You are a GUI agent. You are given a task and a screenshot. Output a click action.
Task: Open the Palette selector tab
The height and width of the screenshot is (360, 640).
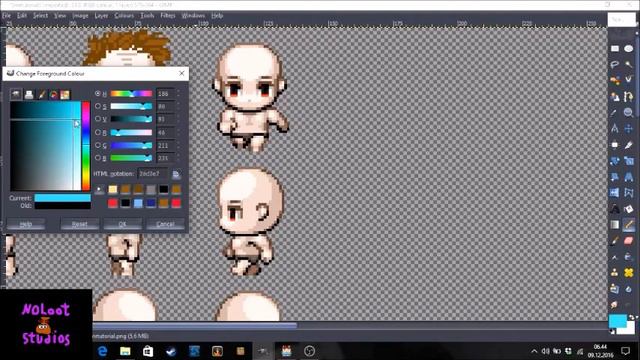pyautogui.click(x=65, y=95)
